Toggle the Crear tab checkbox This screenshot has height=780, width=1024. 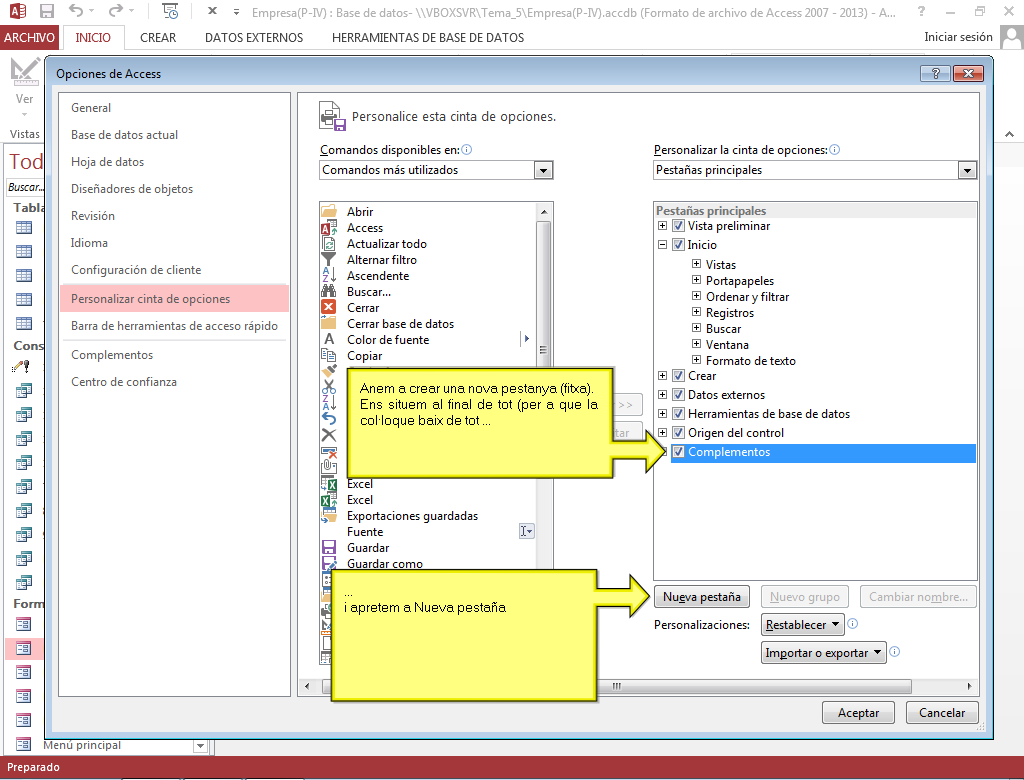tap(679, 376)
